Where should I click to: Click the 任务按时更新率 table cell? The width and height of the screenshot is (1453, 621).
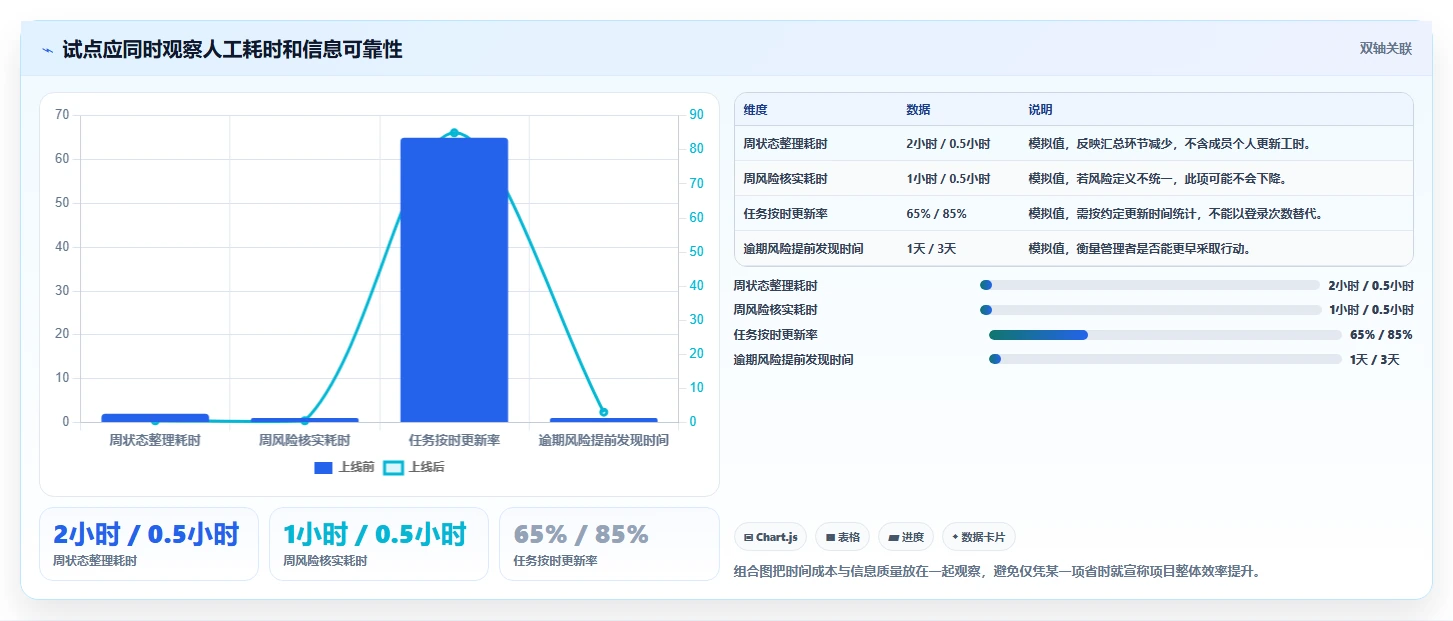pyautogui.click(x=785, y=213)
